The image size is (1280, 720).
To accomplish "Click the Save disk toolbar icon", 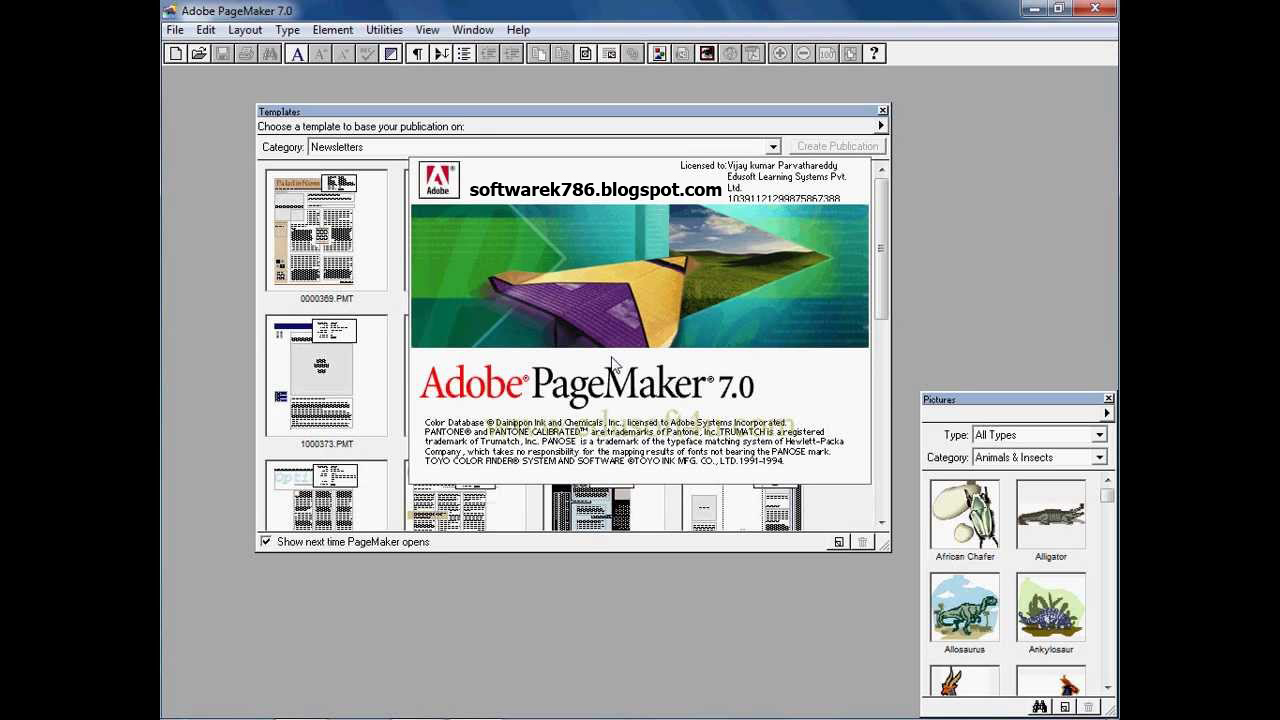I will click(222, 54).
